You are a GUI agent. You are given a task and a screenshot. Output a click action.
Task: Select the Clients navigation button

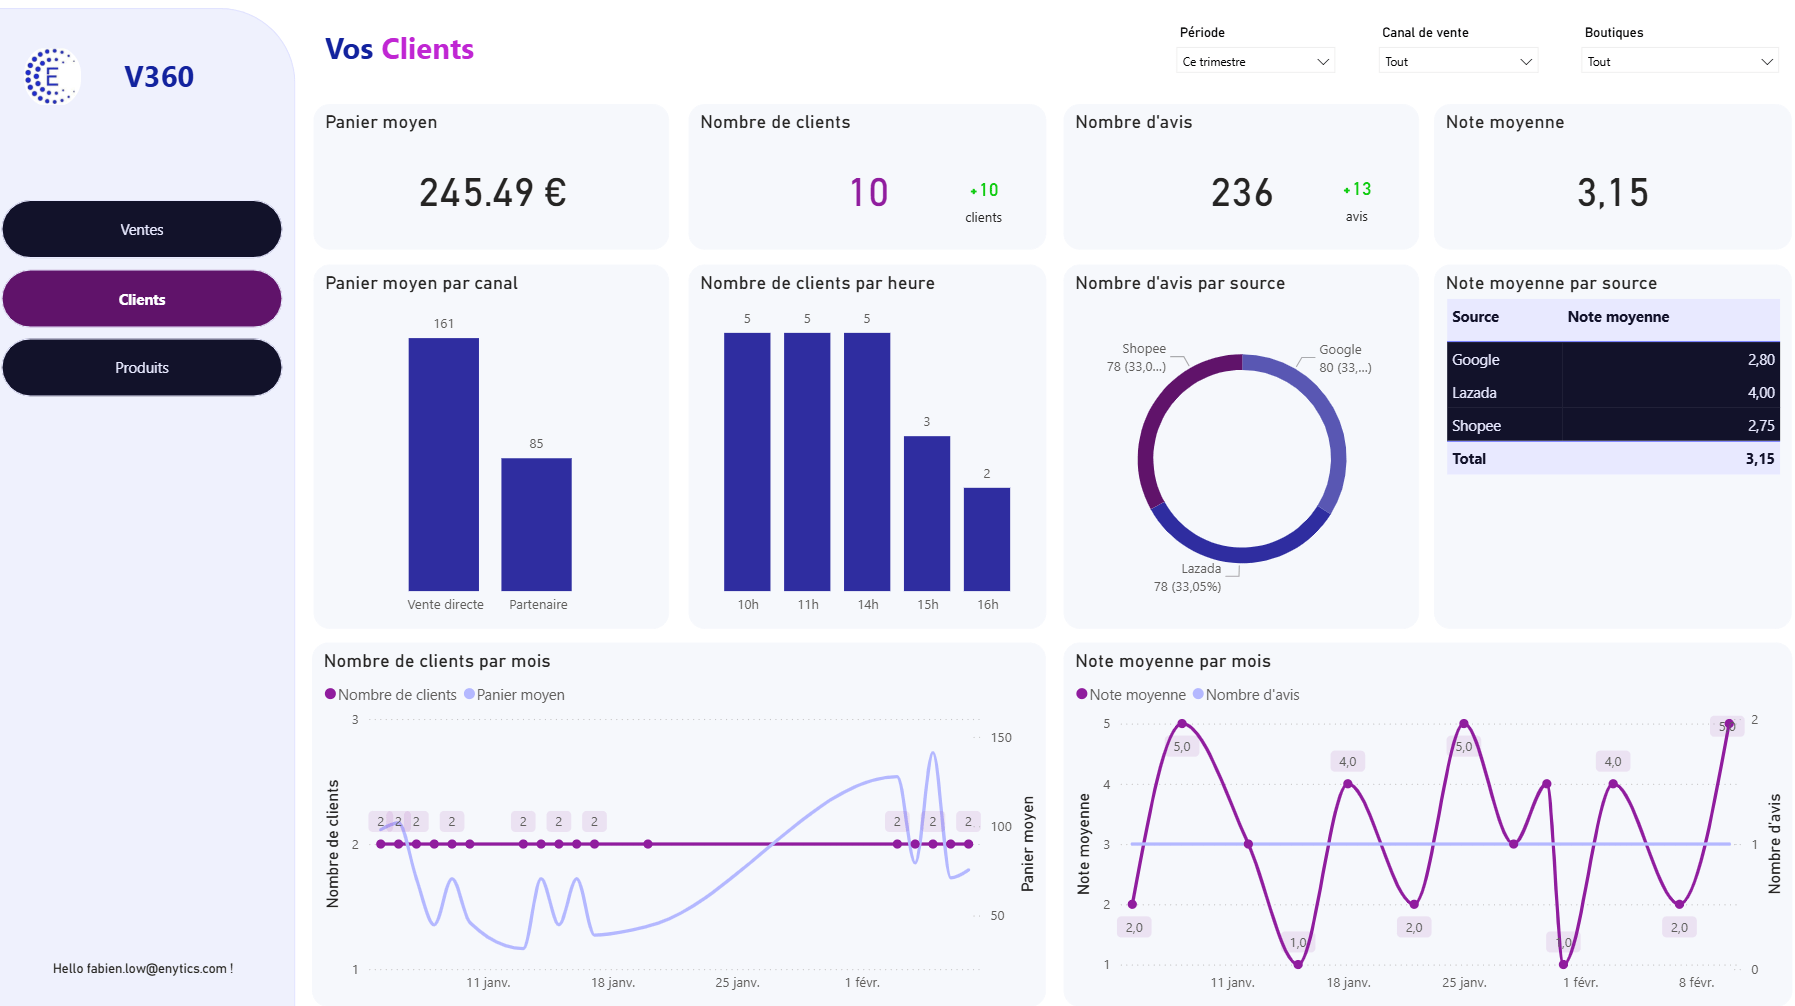pos(142,299)
